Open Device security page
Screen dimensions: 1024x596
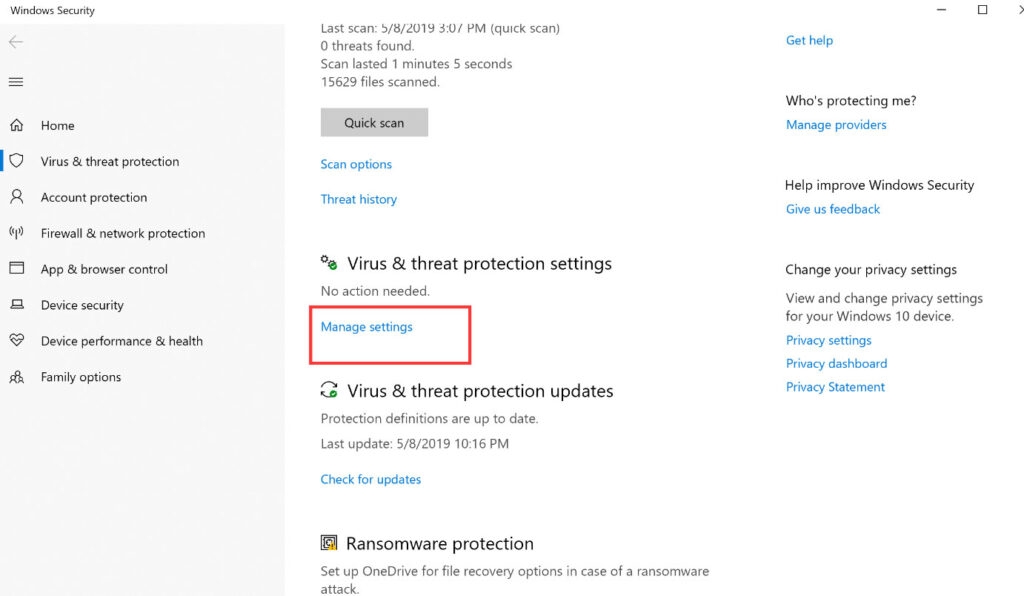[x=82, y=305]
